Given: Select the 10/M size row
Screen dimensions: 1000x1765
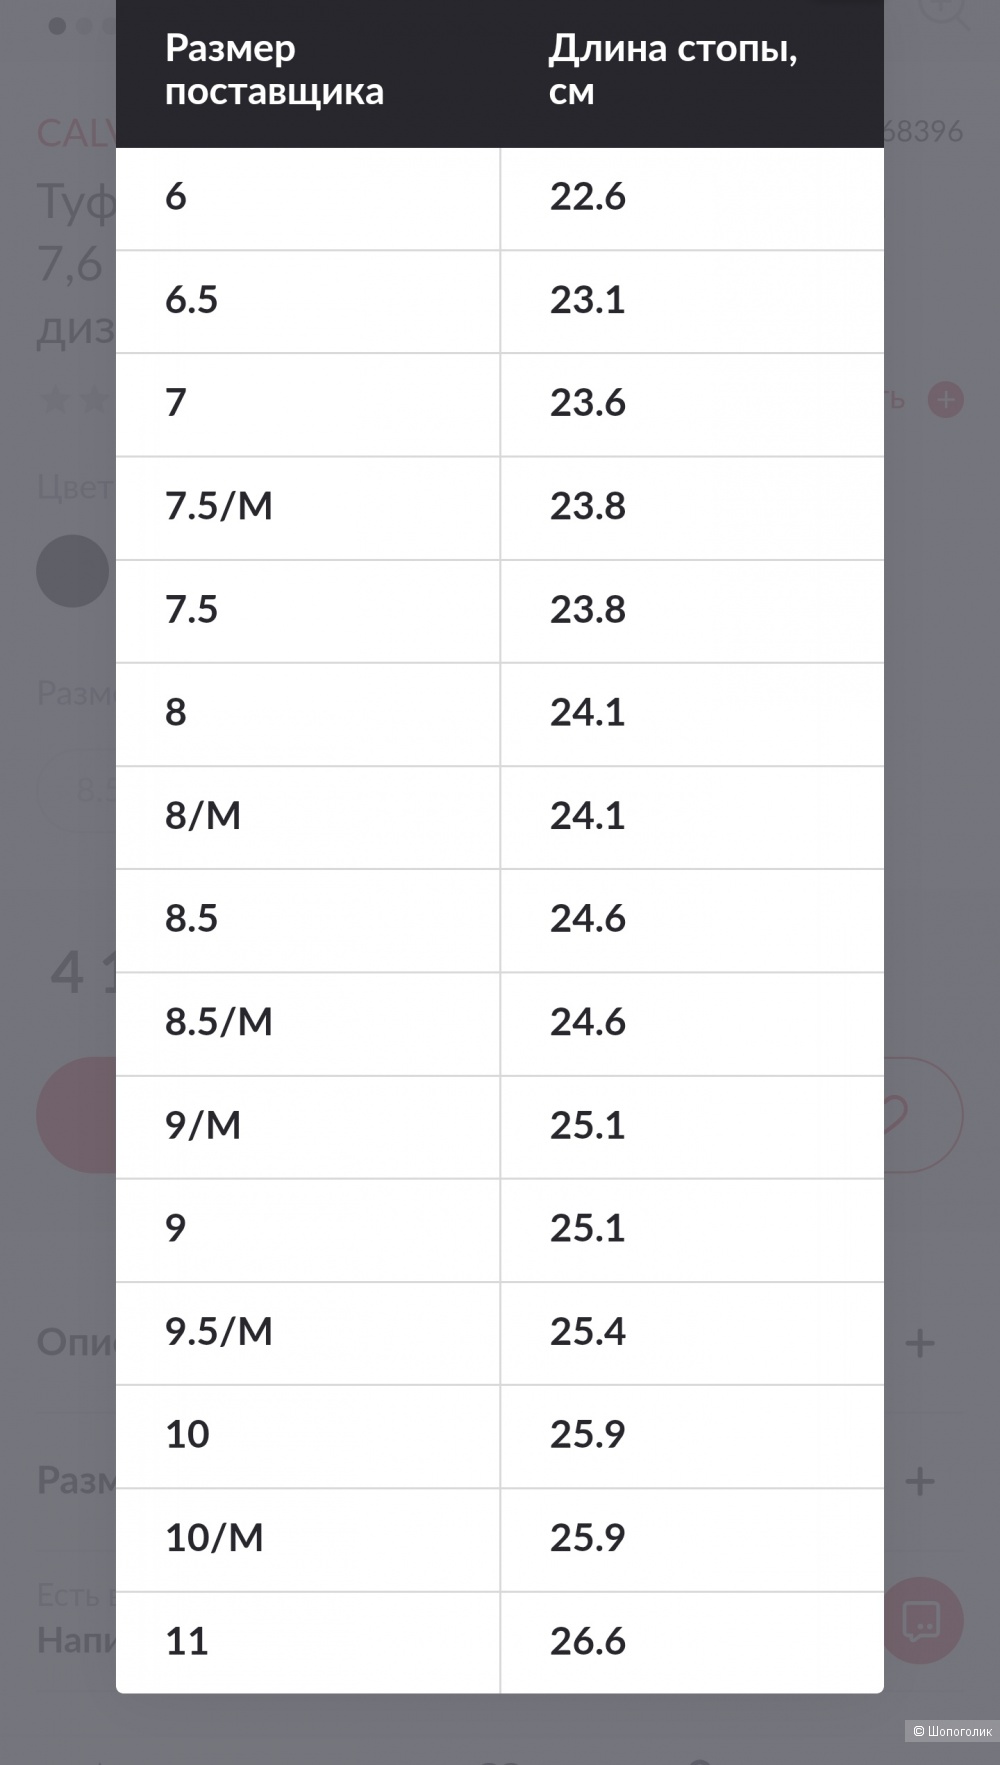Looking at the screenshot, I should pos(500,1539).
